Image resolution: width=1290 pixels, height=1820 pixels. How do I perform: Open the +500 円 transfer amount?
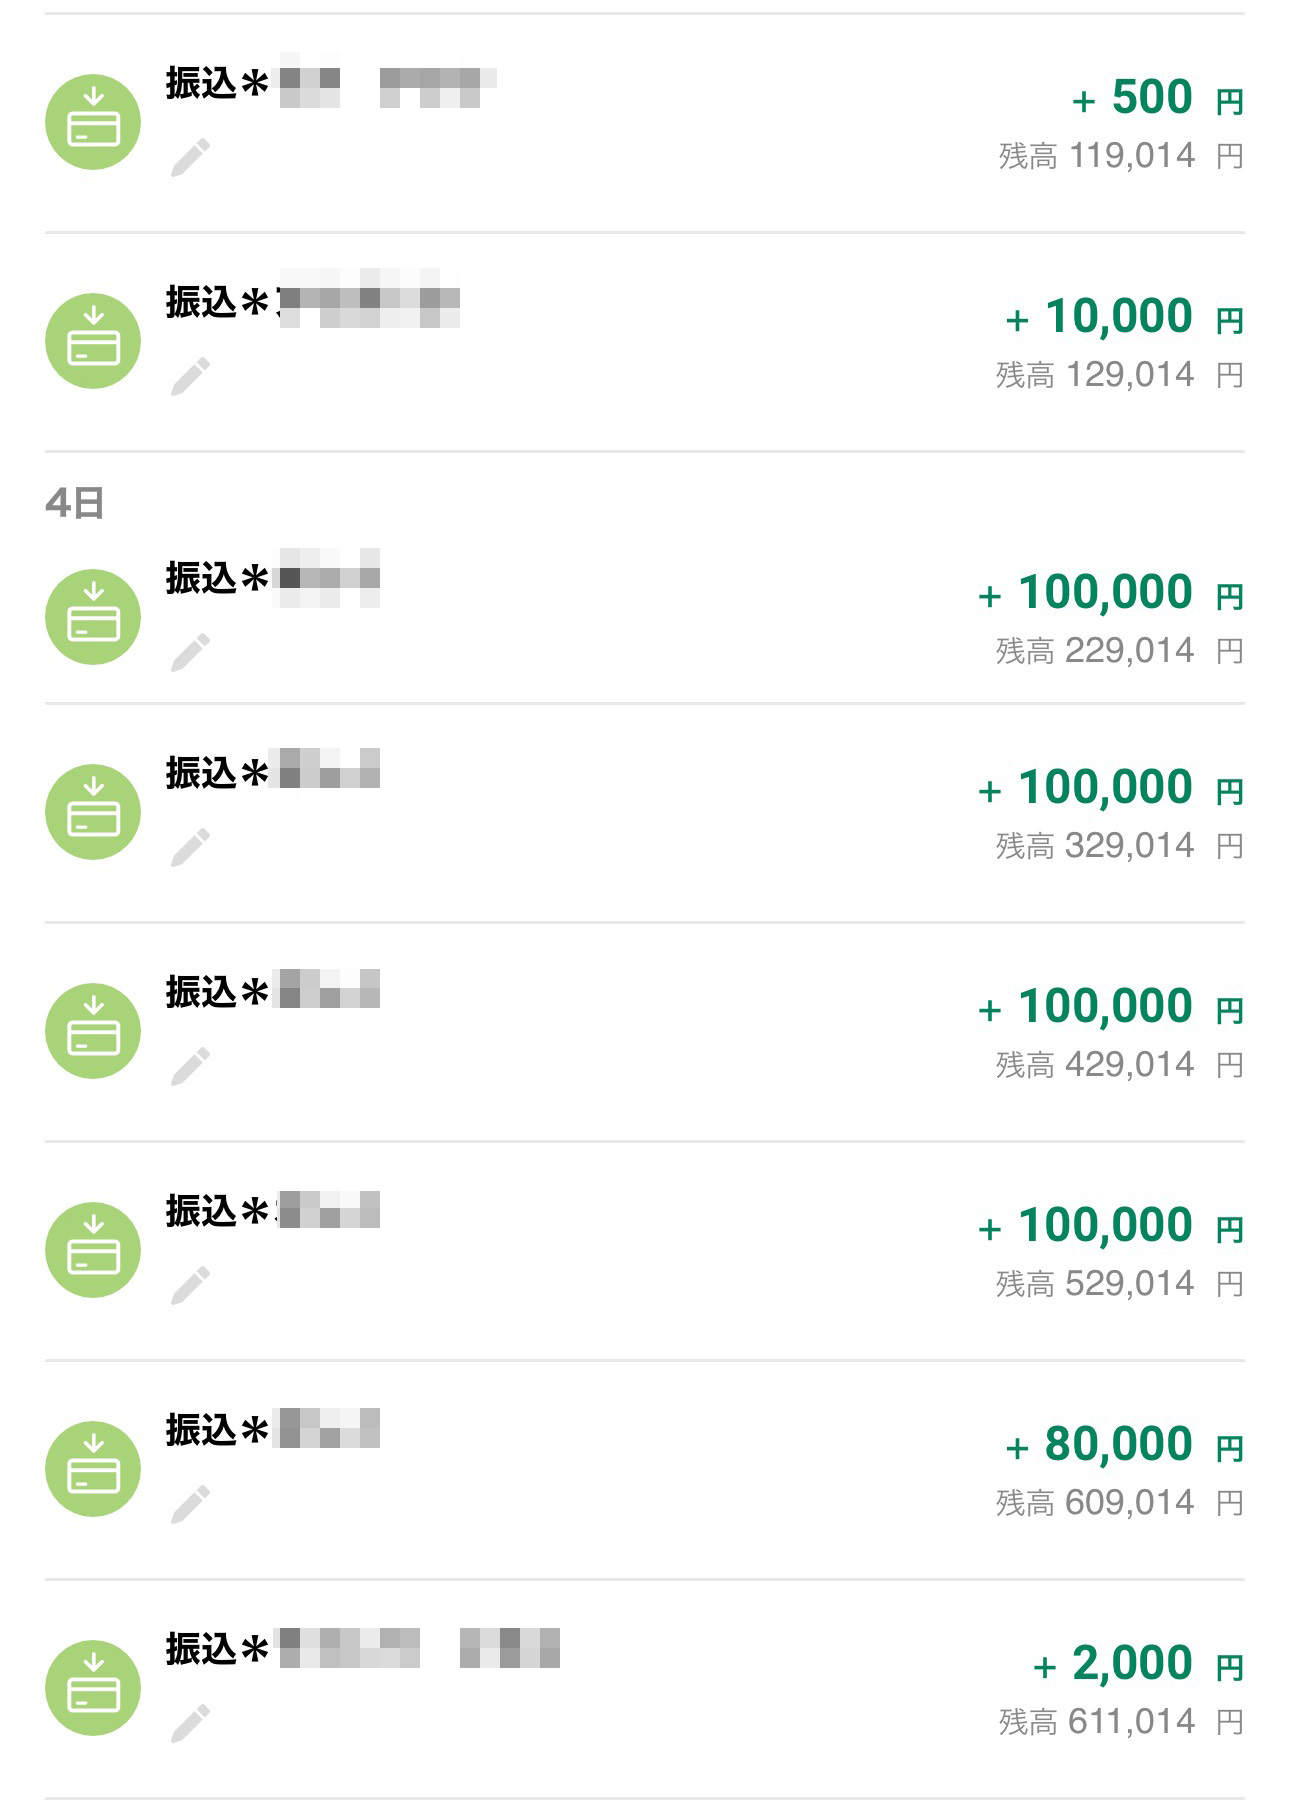(1156, 98)
